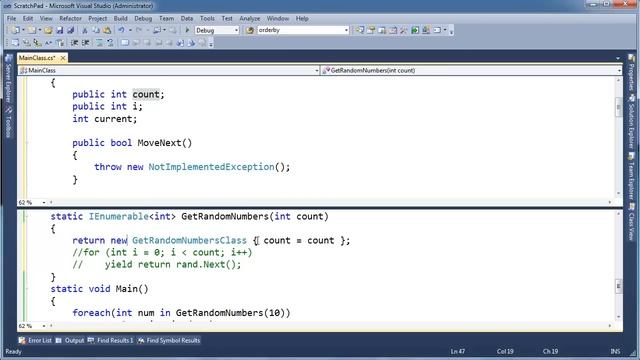This screenshot has width=640, height=360.
Task: Click the Redo arrow icon
Action: coord(139,30)
